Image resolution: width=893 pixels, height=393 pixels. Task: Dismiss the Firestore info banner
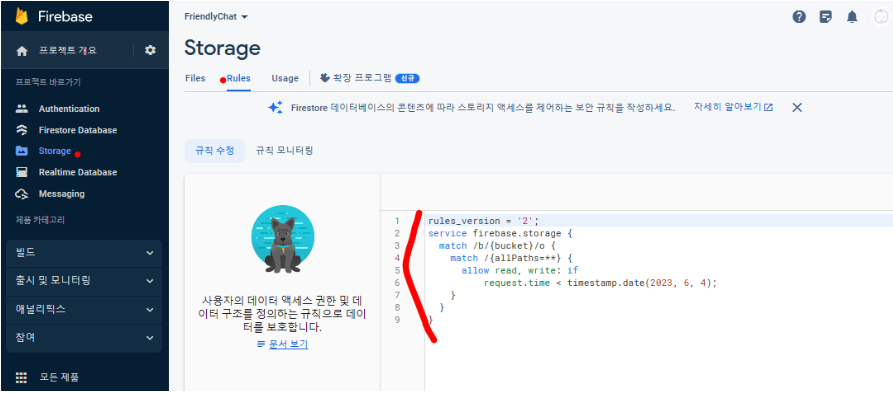point(797,108)
